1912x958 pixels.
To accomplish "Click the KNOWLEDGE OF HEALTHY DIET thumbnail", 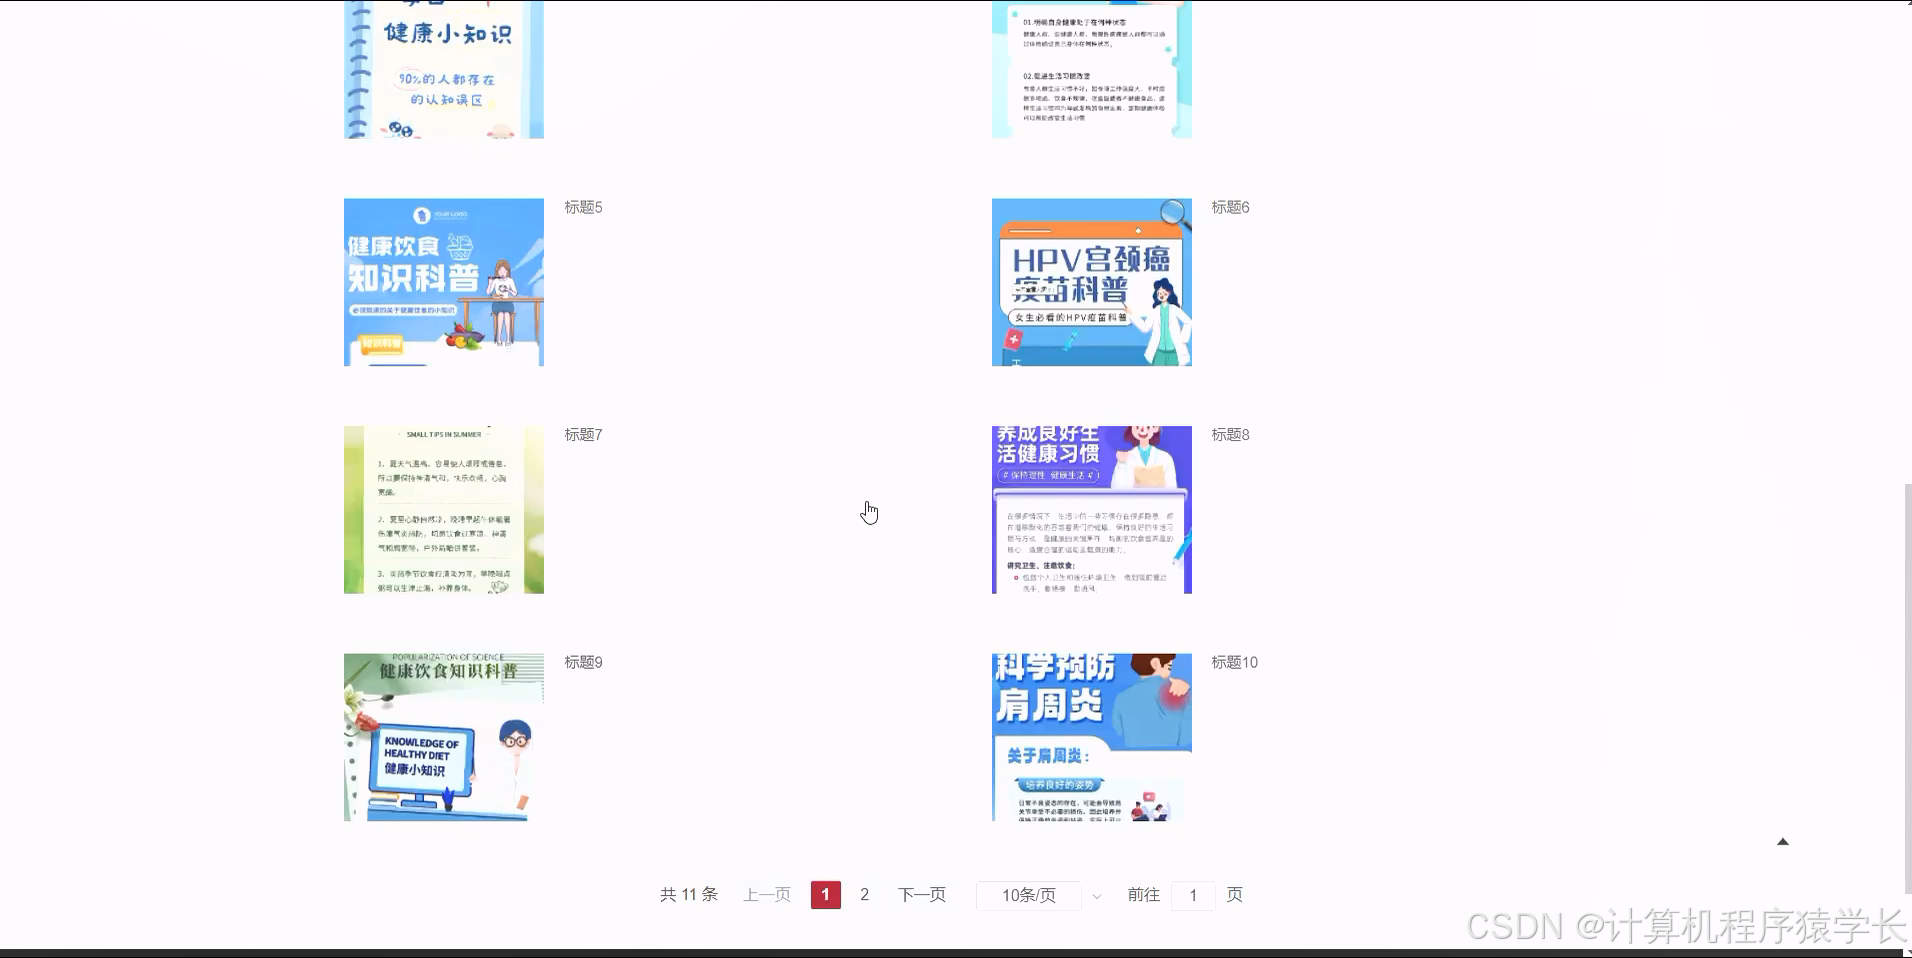I will (443, 736).
